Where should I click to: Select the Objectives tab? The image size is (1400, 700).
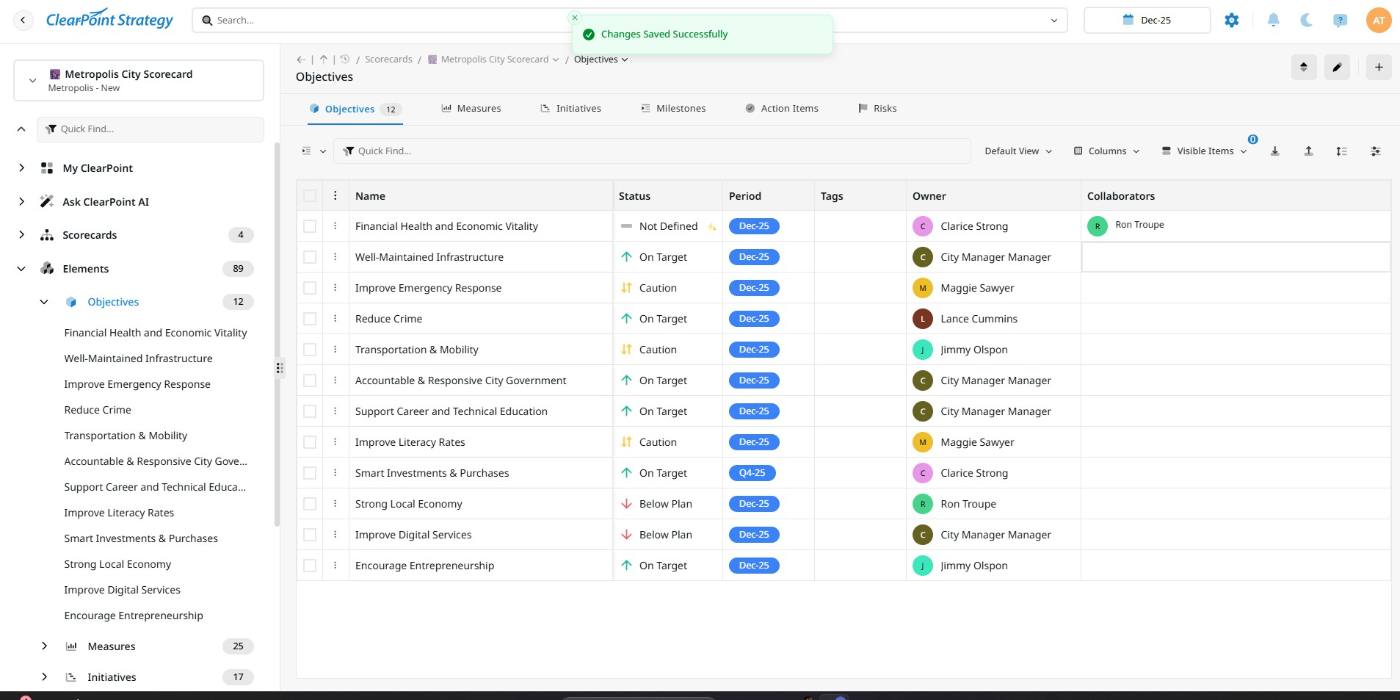click(x=354, y=109)
